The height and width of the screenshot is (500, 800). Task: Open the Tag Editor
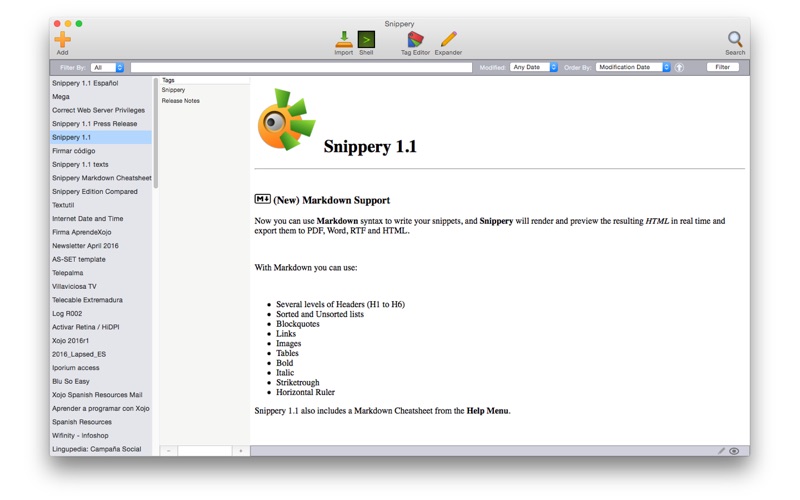pyautogui.click(x=415, y=39)
